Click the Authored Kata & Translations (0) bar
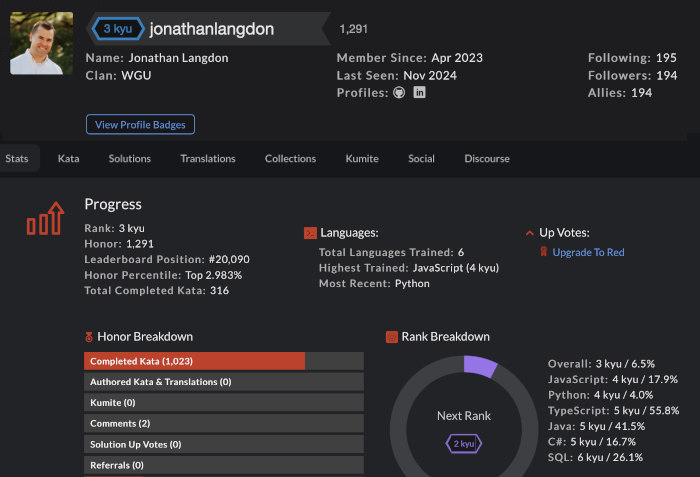700x477 pixels. point(224,382)
